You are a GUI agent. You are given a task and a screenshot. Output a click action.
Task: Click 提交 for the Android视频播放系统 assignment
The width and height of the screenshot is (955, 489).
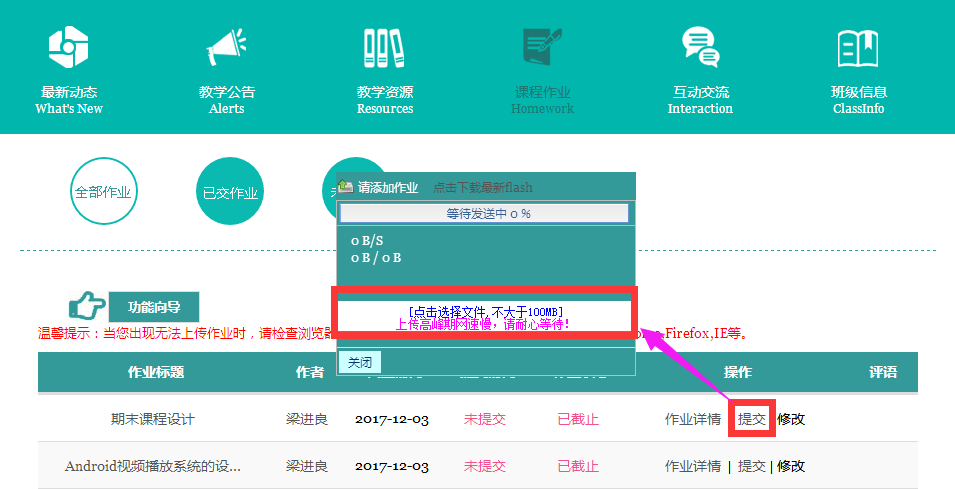(752, 466)
